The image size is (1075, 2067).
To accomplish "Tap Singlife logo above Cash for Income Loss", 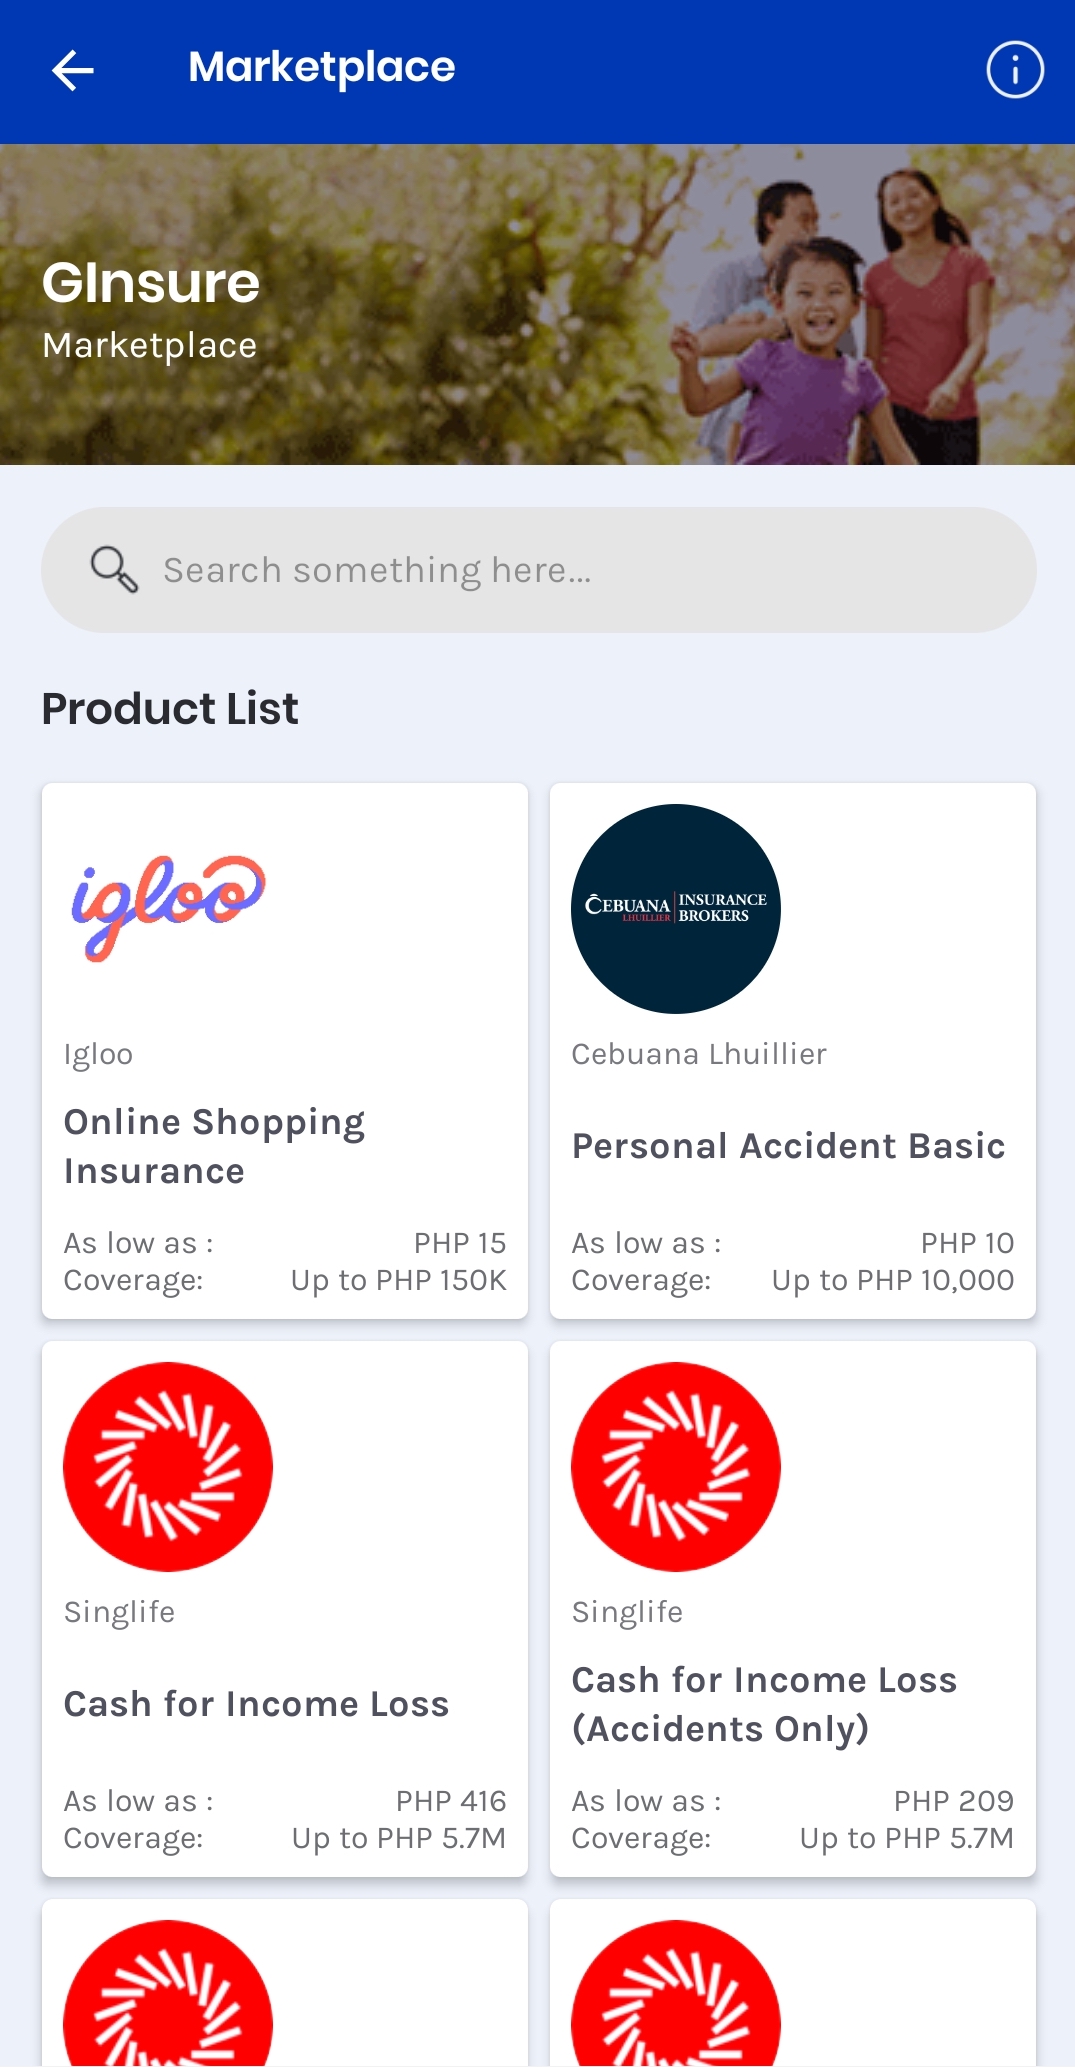I will click(168, 1467).
